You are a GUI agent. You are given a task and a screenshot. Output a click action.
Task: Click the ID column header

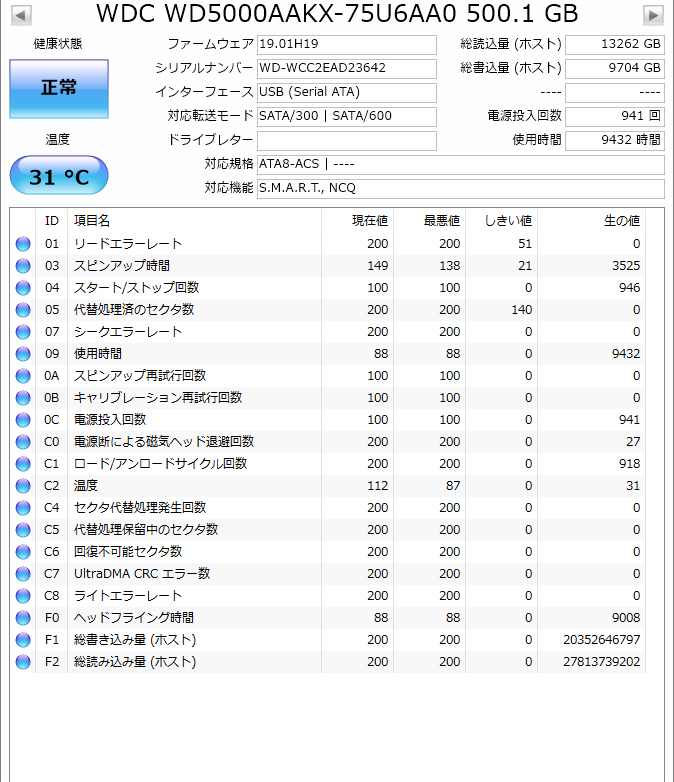click(51, 220)
